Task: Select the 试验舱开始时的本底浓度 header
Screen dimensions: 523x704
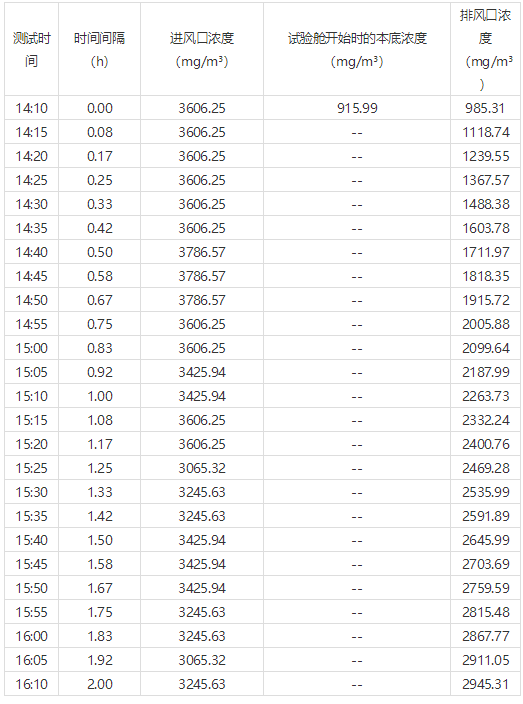Action: click(357, 49)
